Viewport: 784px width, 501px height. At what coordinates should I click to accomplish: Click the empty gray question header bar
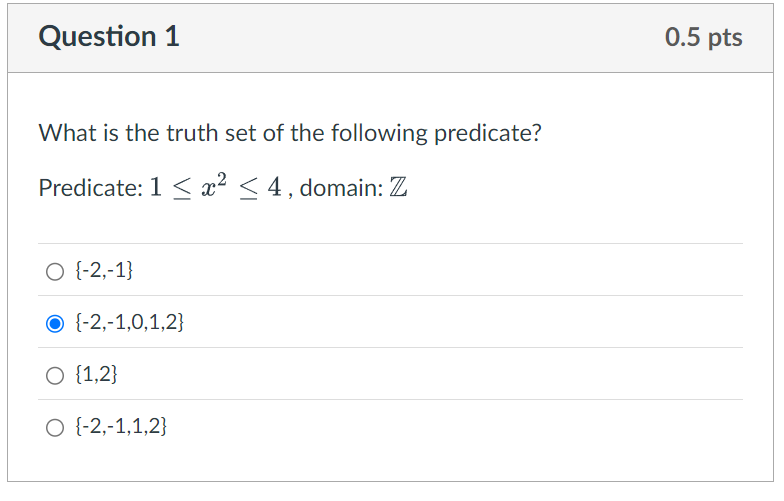pos(420,38)
